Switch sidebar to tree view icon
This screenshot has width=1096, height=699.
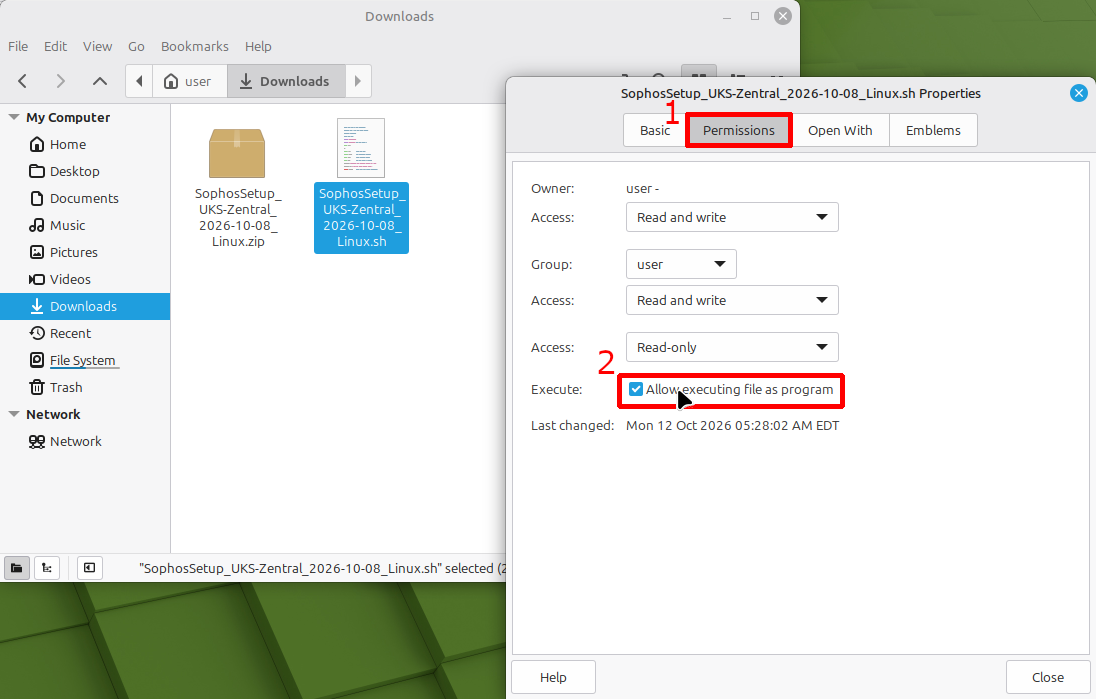(x=47, y=568)
